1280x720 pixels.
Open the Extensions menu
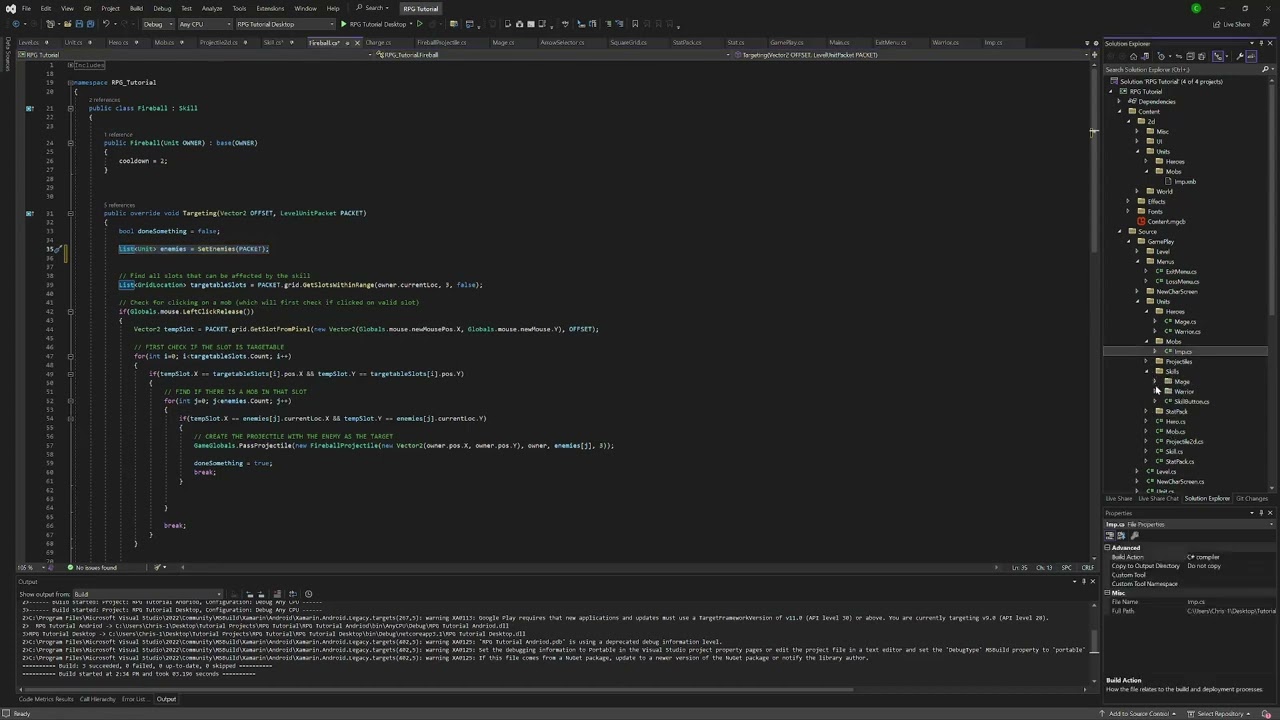tap(270, 8)
